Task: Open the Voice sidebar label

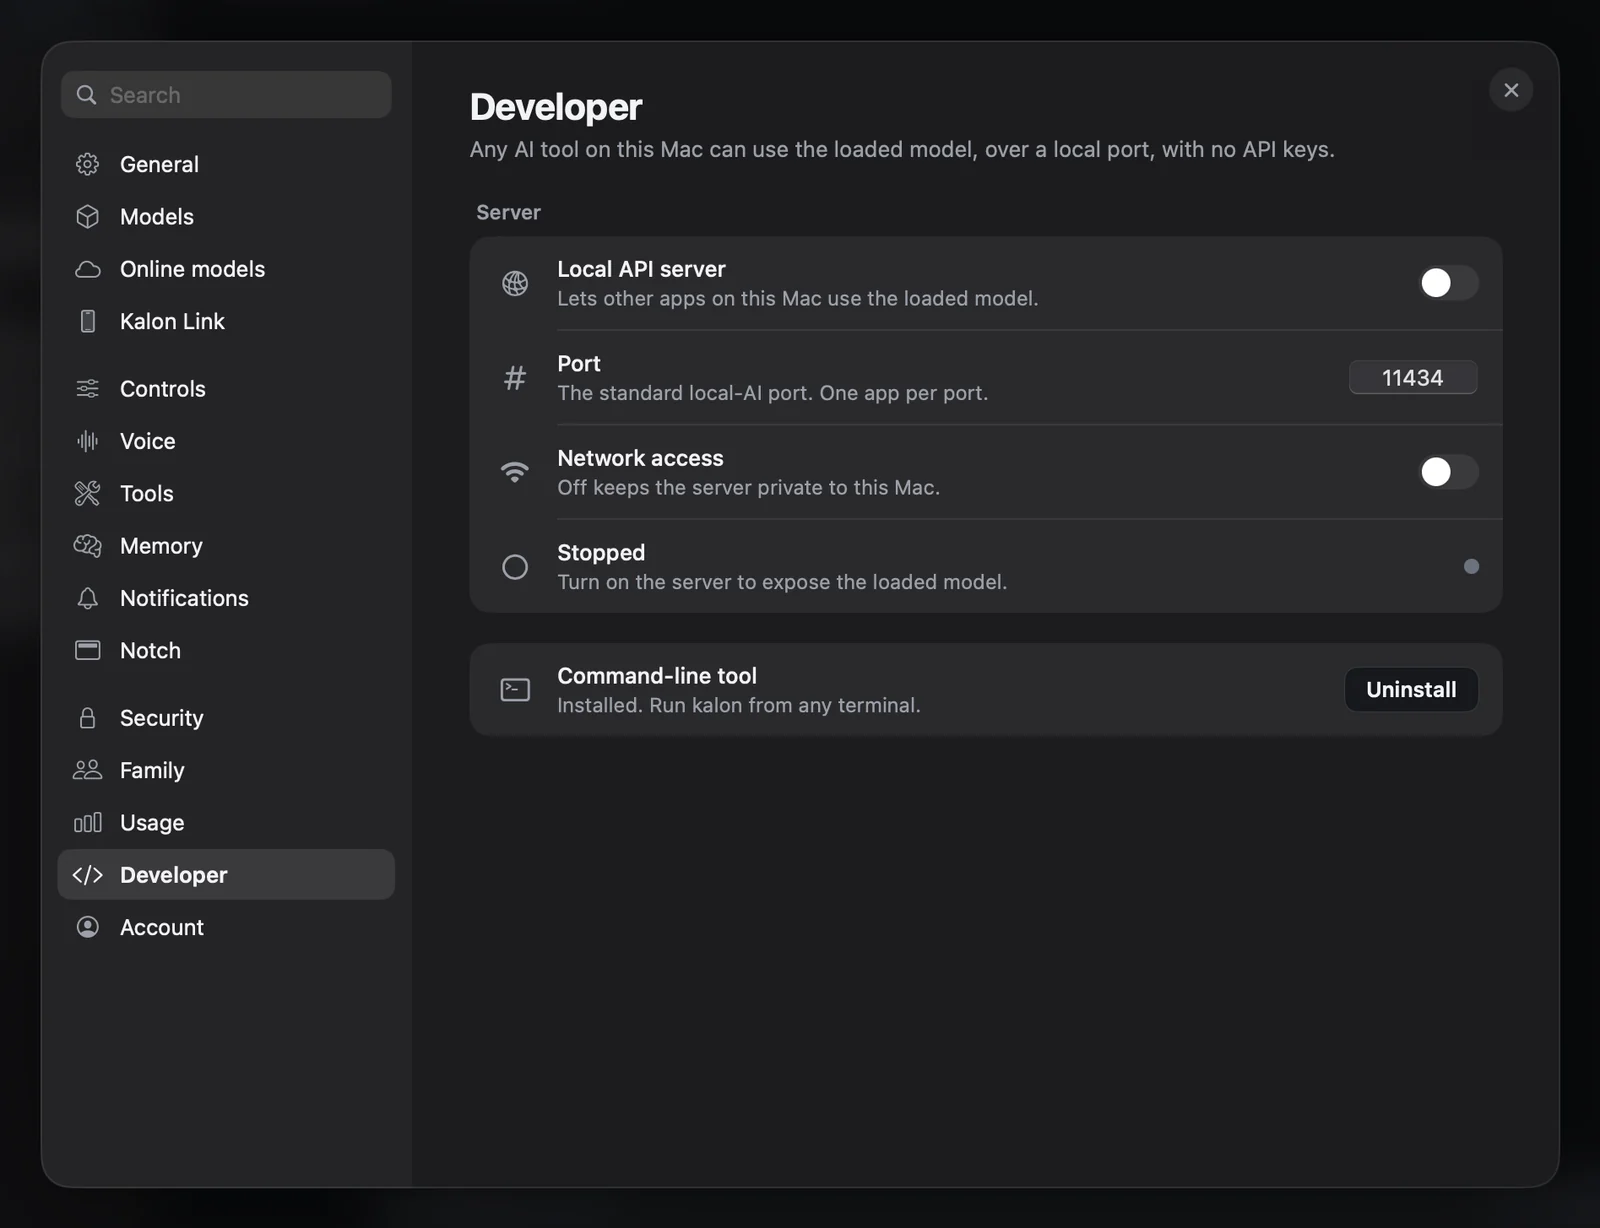Action: coord(148,441)
